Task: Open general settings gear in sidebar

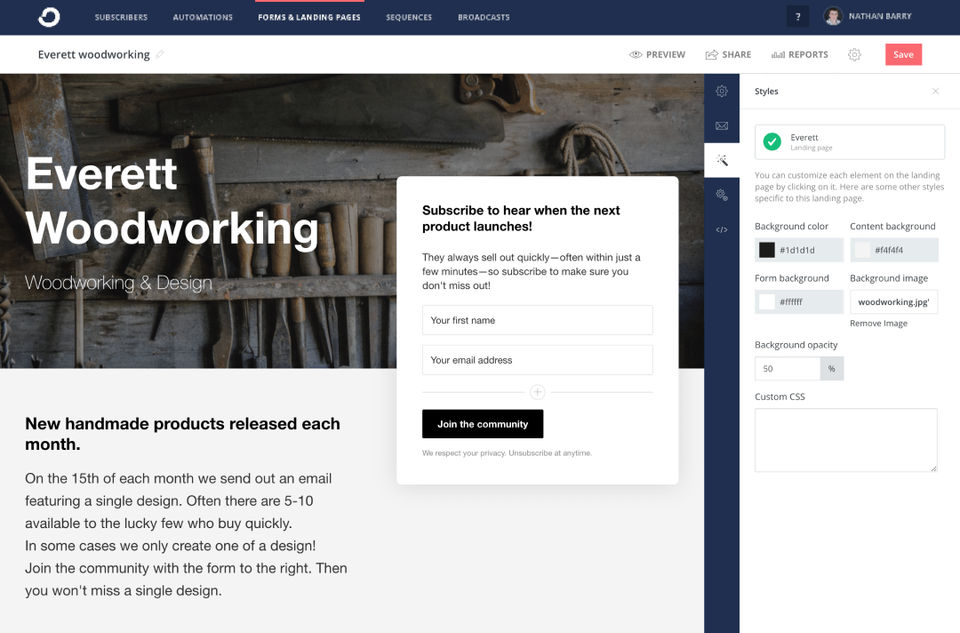Action: (721, 91)
